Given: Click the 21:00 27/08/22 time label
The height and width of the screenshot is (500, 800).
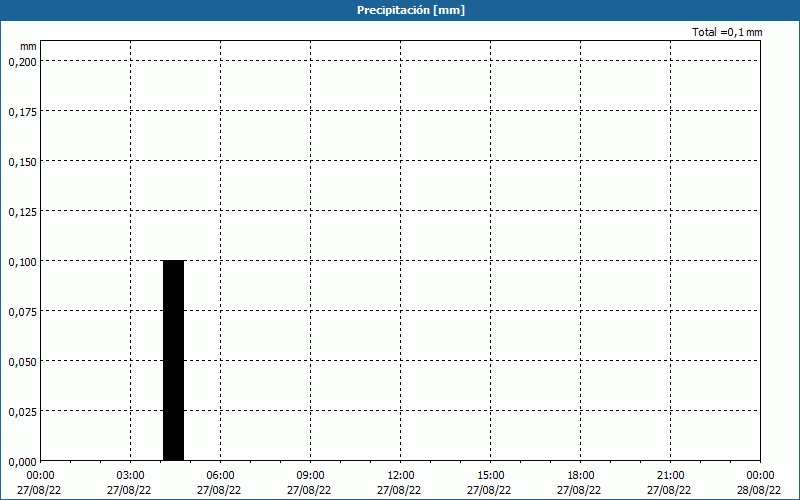Looking at the screenshot, I should coord(669,483).
